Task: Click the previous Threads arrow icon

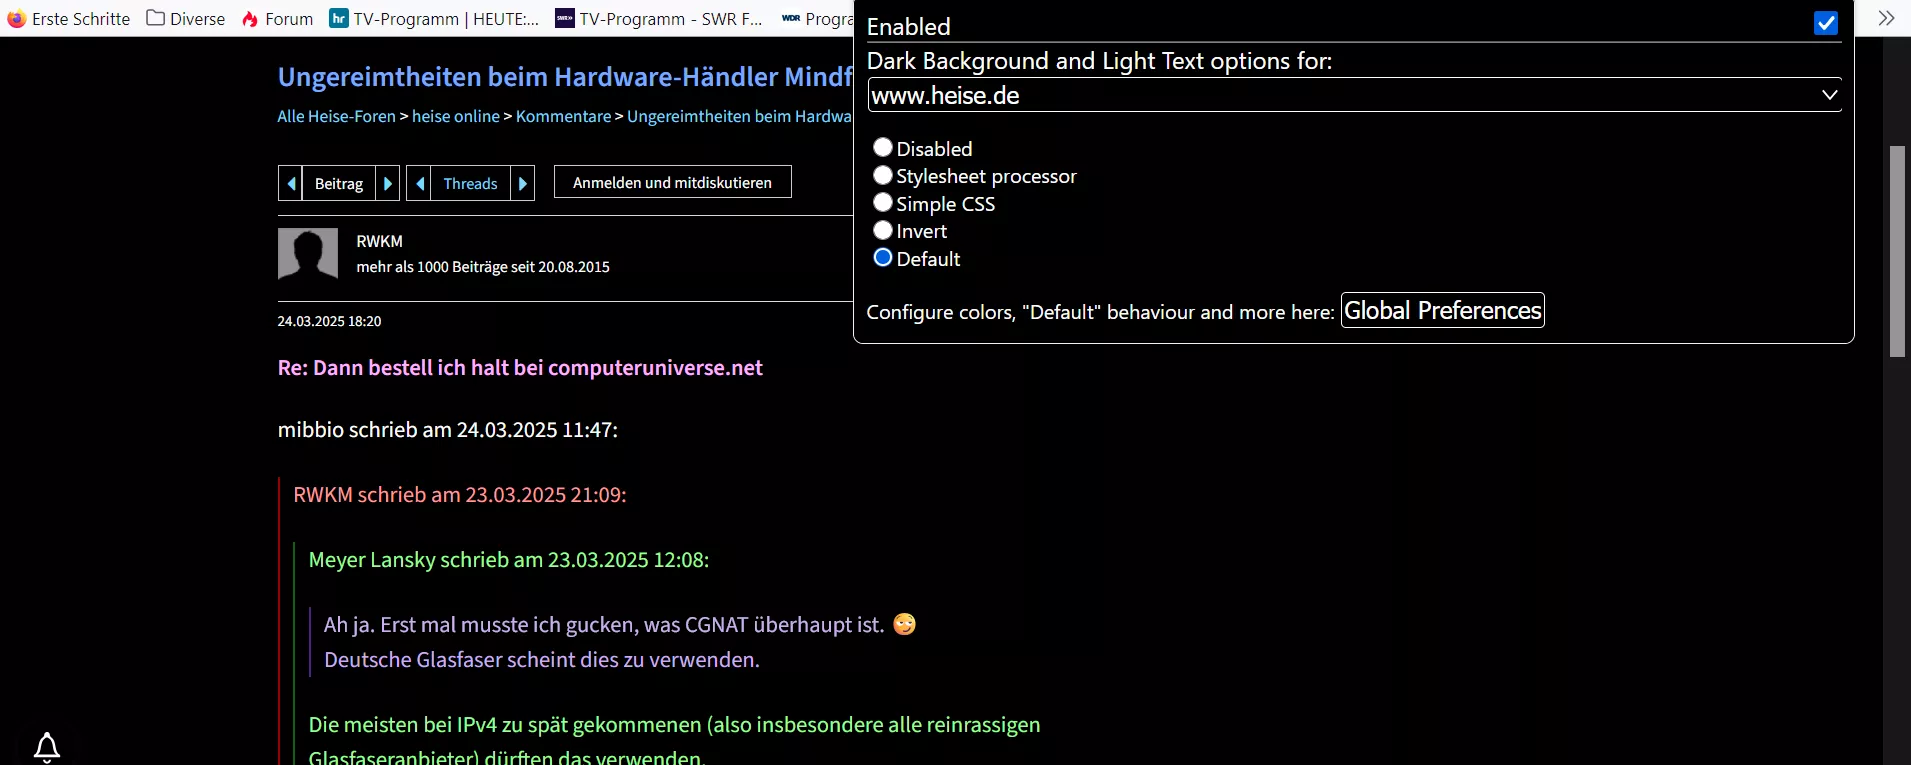Action: coord(419,183)
